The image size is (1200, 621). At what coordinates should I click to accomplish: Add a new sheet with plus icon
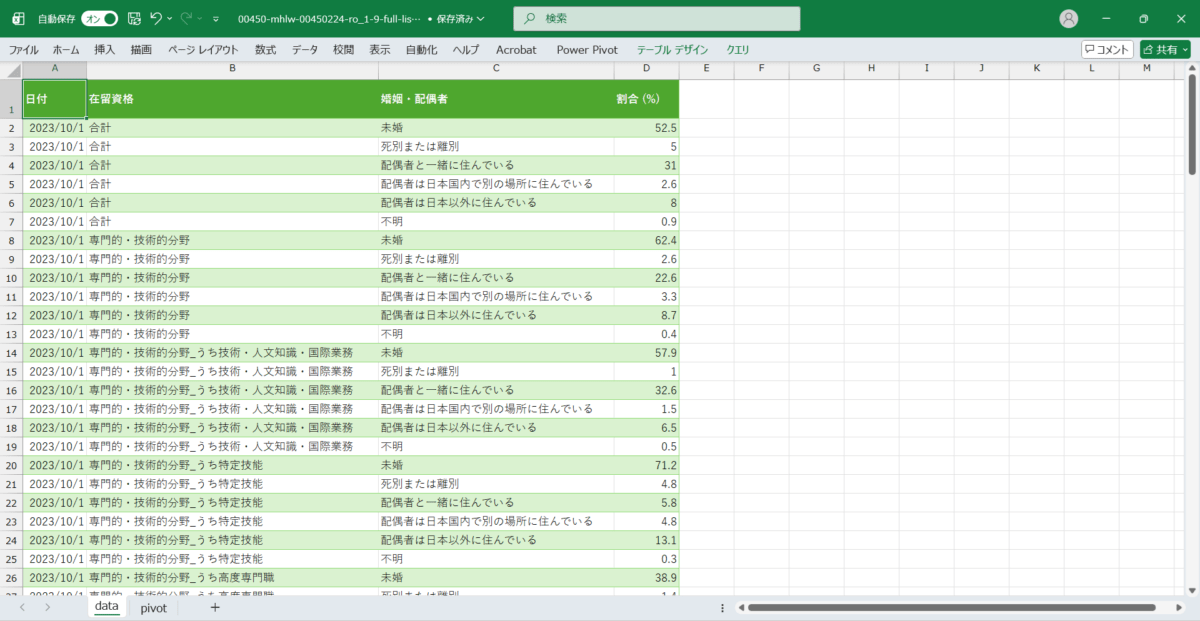point(214,608)
